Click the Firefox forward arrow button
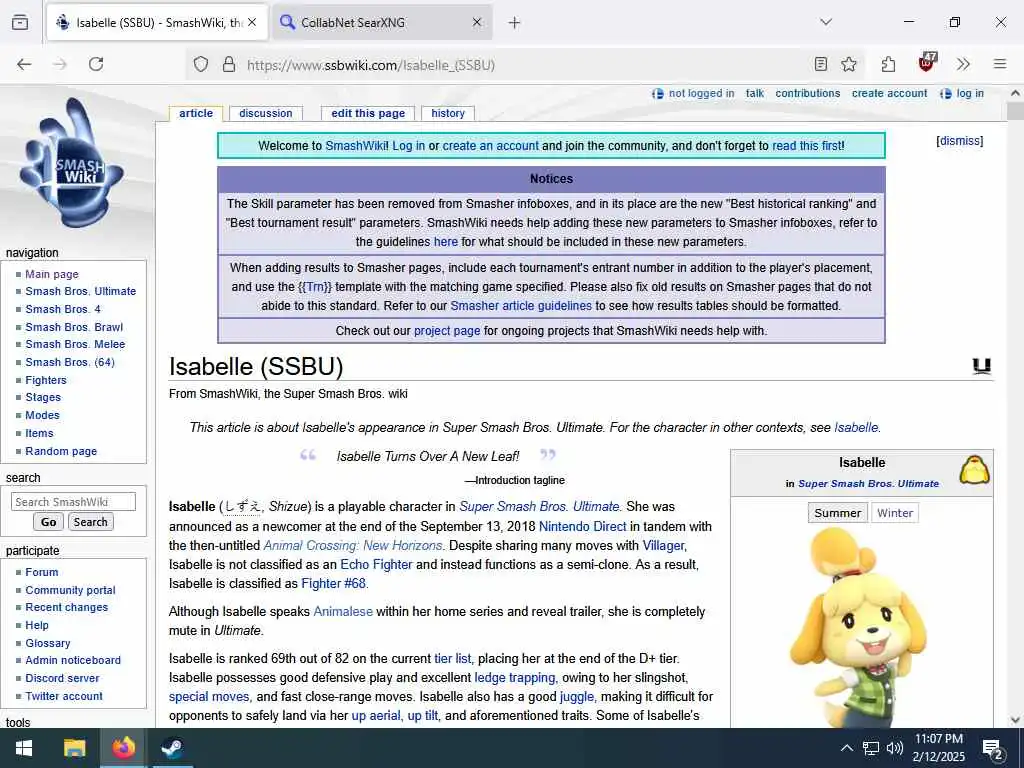 pyautogui.click(x=60, y=64)
